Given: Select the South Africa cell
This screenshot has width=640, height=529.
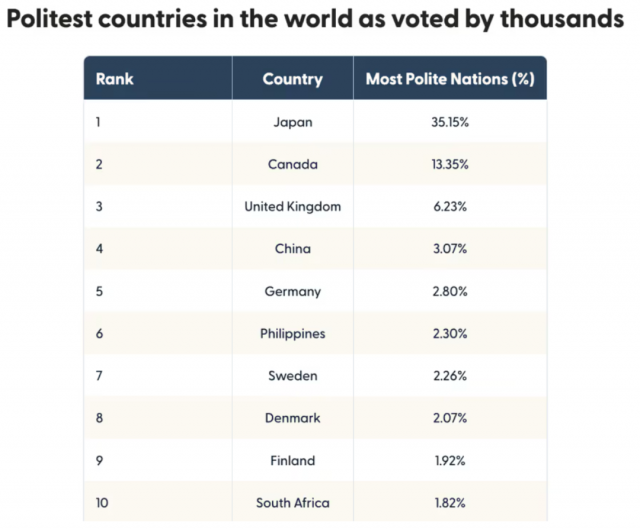Looking at the screenshot, I should [292, 502].
